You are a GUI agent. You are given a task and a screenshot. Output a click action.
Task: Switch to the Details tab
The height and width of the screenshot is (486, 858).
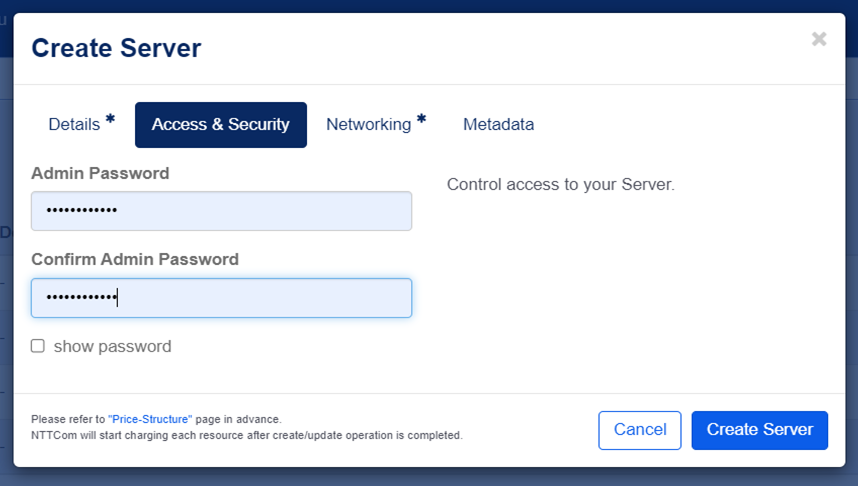tap(75, 125)
